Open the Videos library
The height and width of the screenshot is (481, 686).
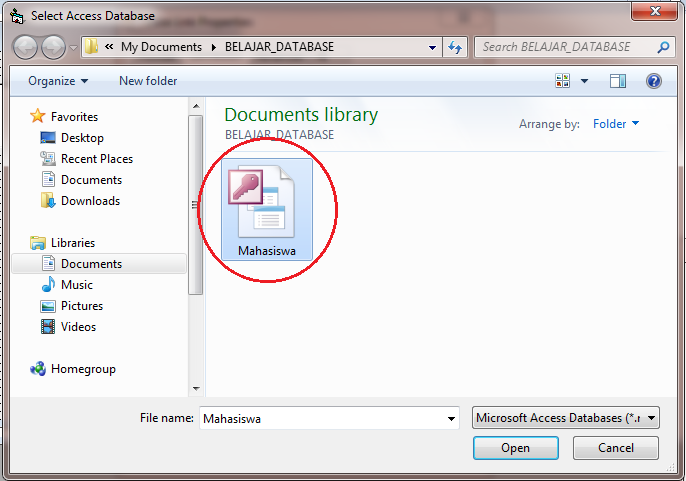tap(68, 327)
